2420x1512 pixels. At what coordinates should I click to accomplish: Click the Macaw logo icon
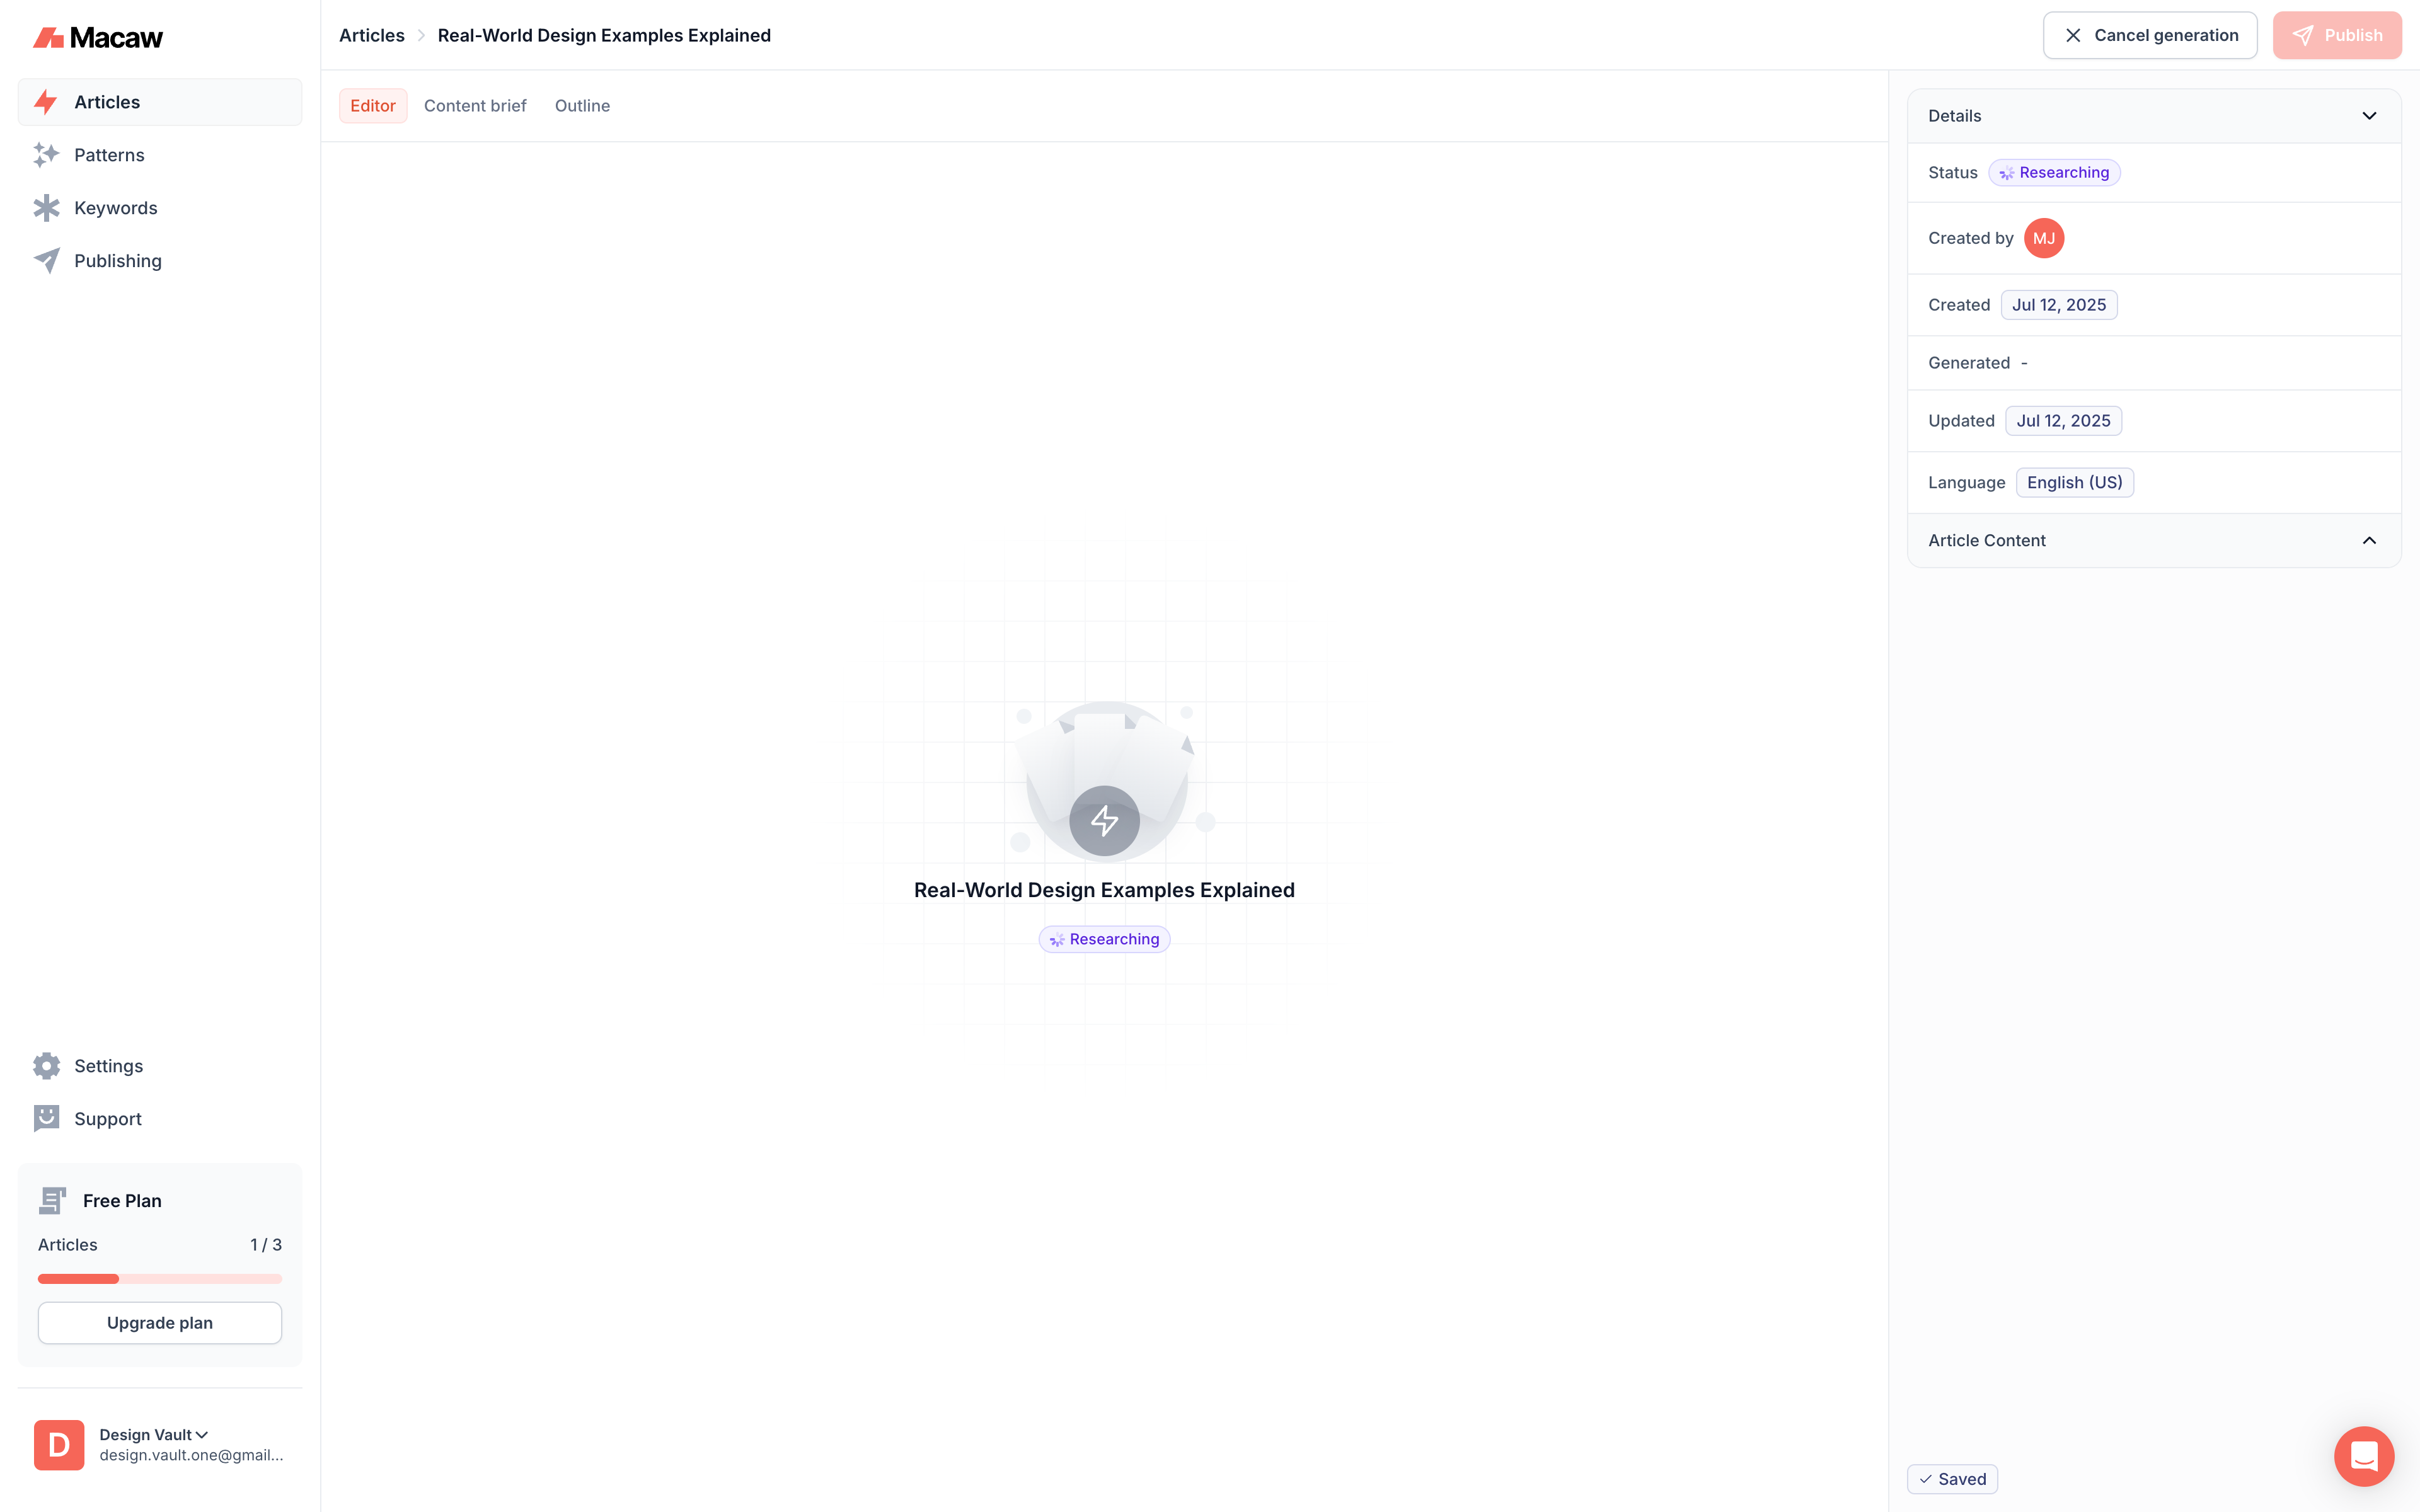pyautogui.click(x=48, y=38)
